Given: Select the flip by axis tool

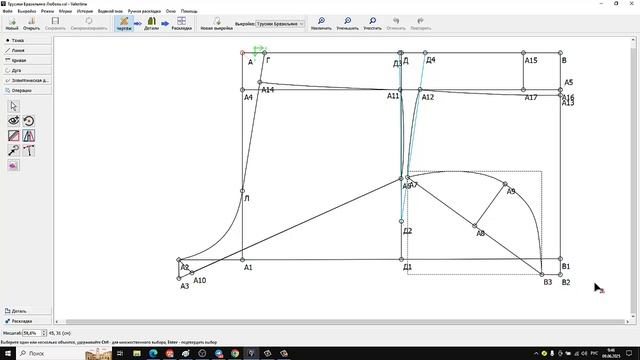Looking at the screenshot, I should (29, 136).
